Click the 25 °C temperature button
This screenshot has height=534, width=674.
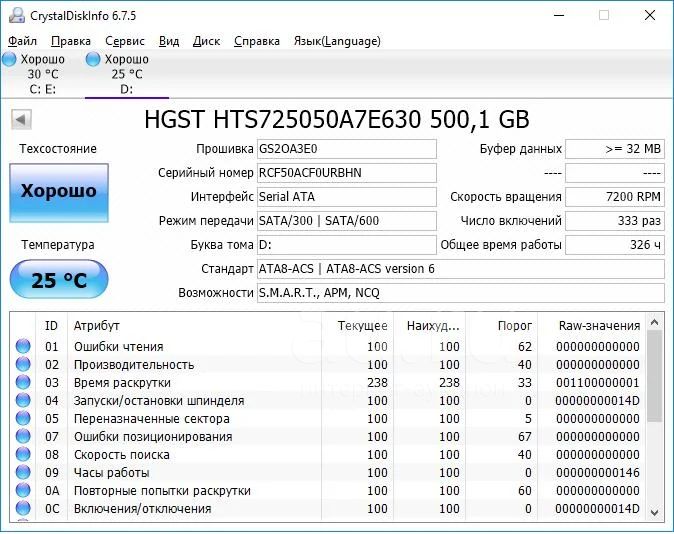59,279
